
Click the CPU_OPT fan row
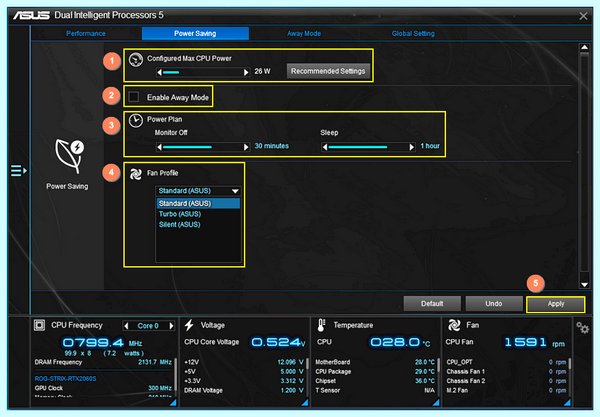click(506, 362)
